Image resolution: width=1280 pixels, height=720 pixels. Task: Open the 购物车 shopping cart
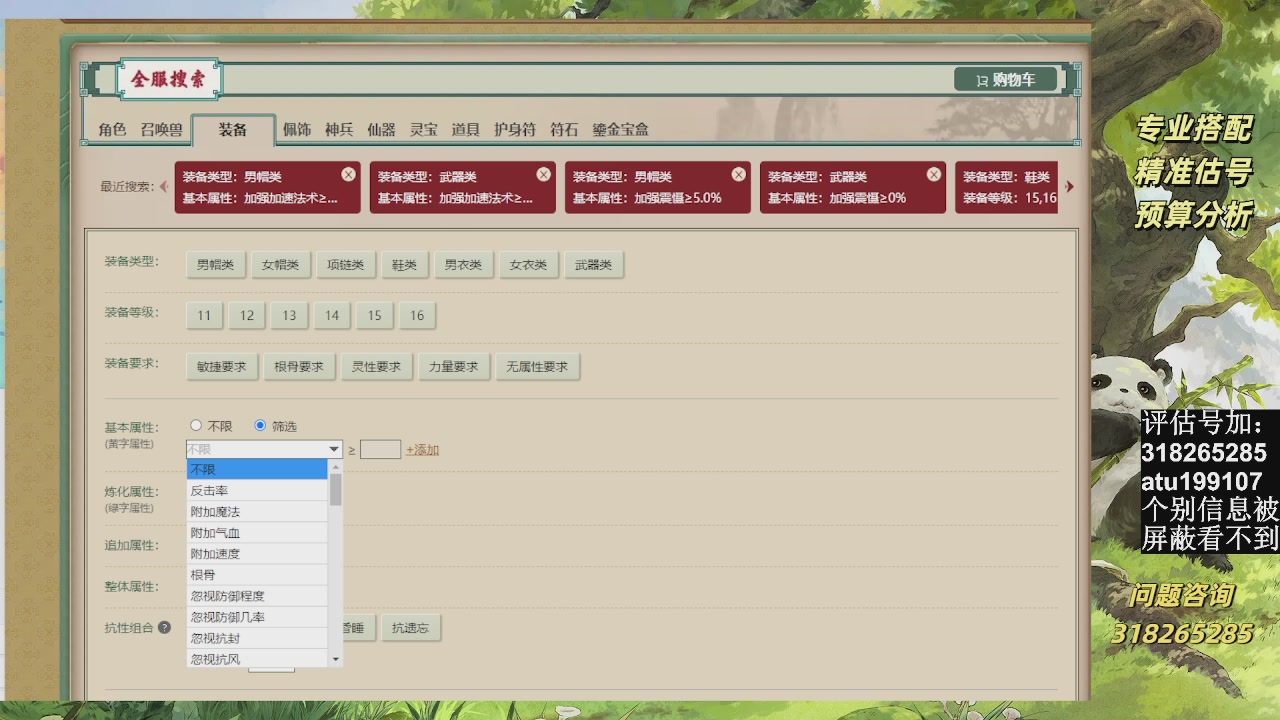coord(1005,80)
